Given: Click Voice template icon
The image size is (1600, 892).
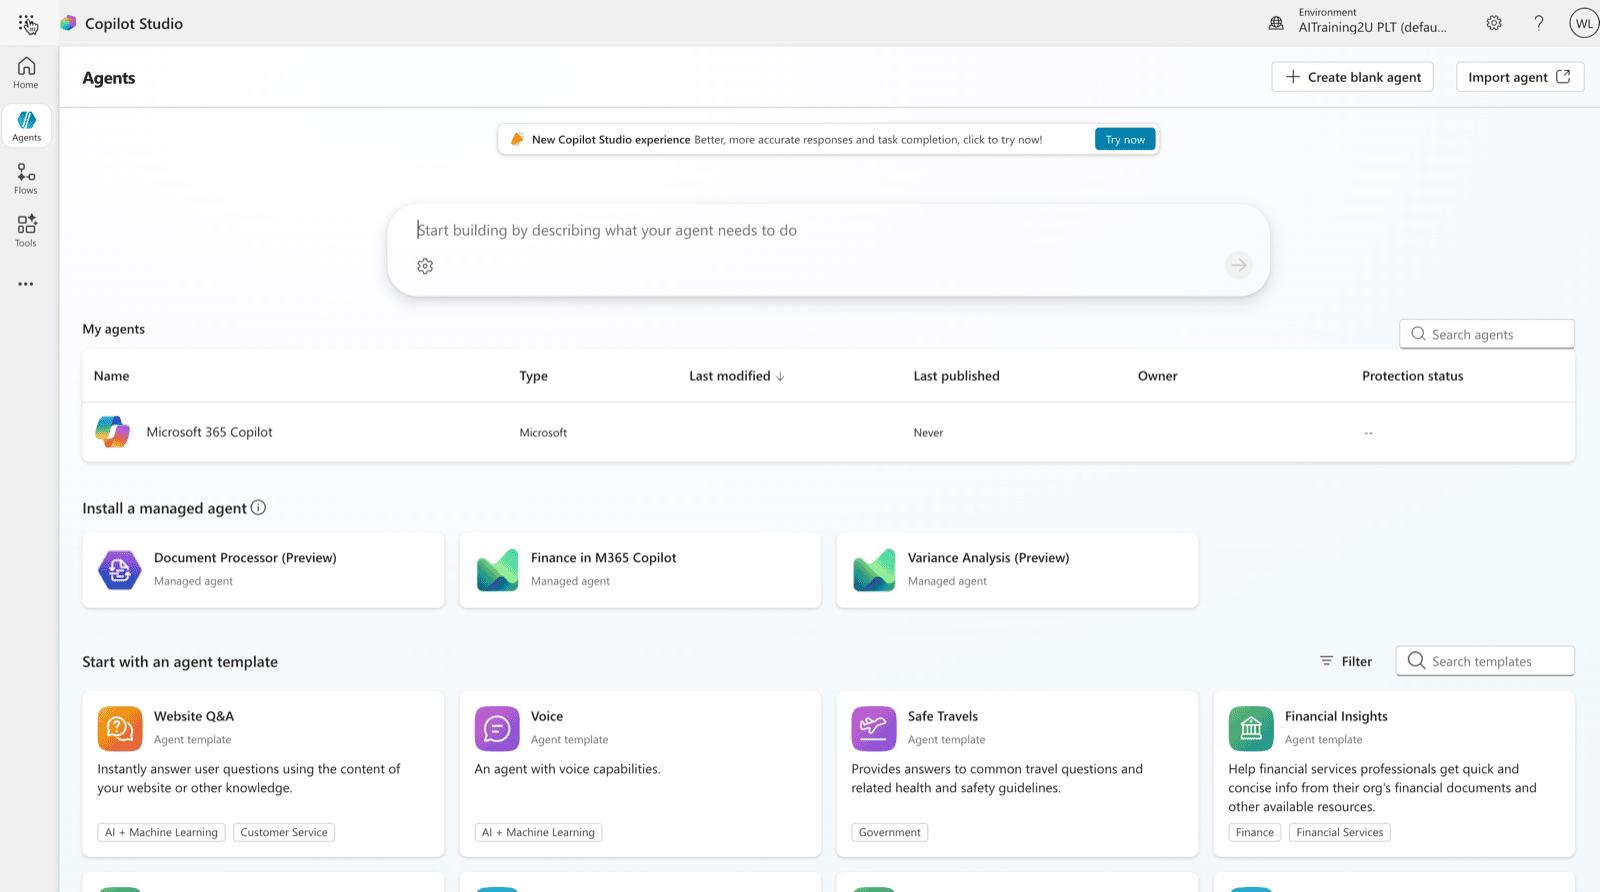Looking at the screenshot, I should click(x=497, y=728).
